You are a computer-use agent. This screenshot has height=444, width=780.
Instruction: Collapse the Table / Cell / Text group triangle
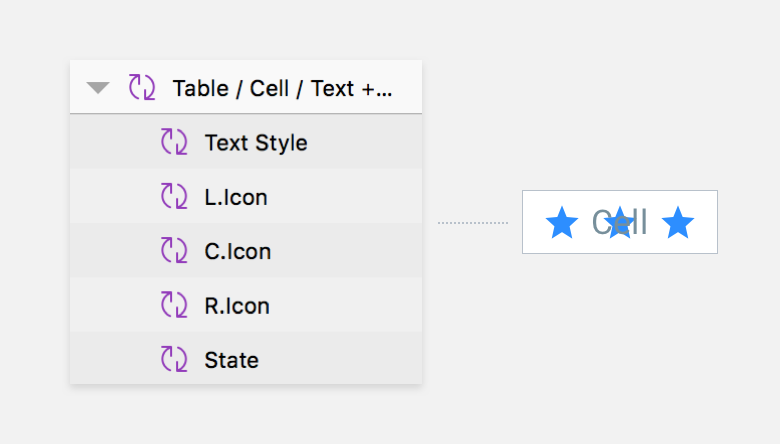98,88
